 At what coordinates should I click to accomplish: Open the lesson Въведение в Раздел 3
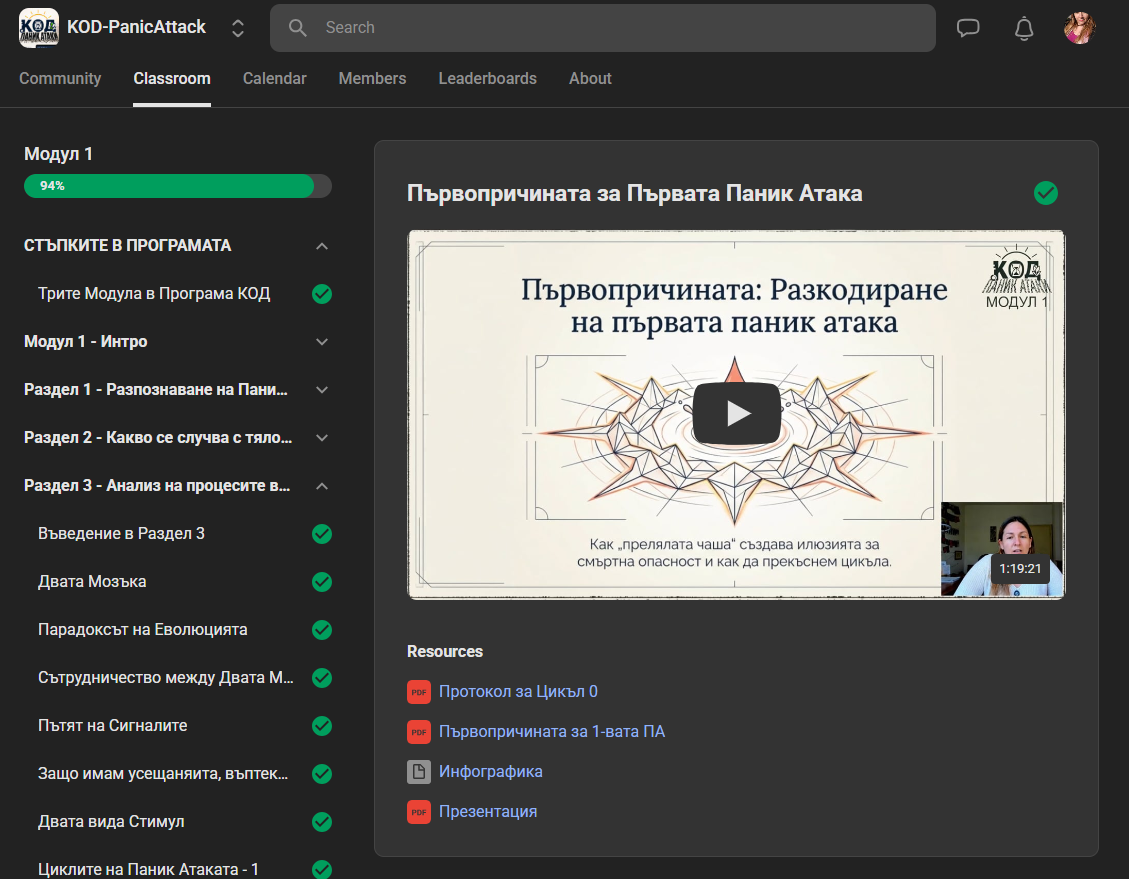tap(122, 534)
